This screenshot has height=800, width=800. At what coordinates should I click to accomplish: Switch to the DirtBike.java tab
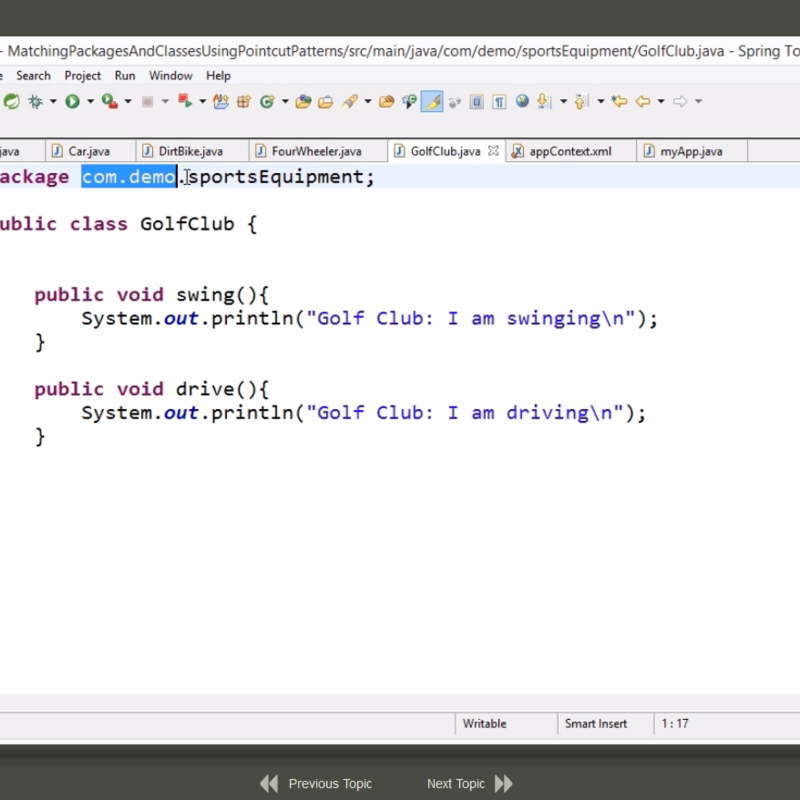(x=191, y=151)
